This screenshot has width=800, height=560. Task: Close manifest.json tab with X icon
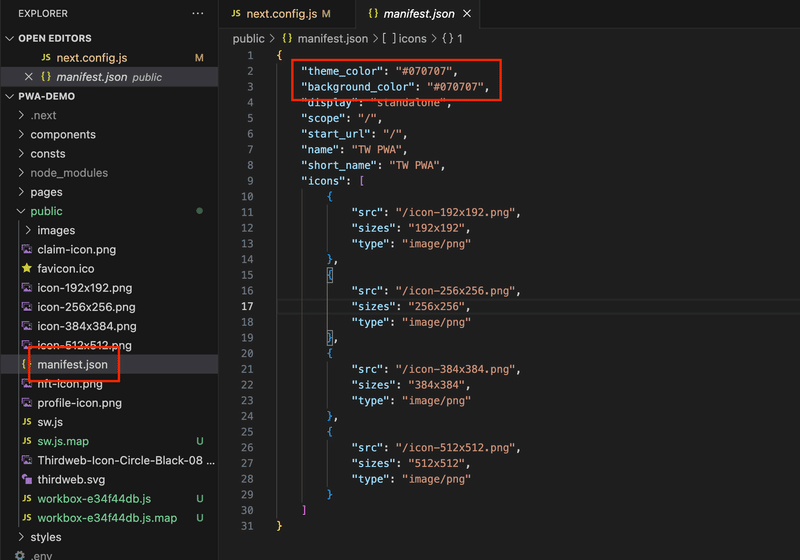pos(466,14)
